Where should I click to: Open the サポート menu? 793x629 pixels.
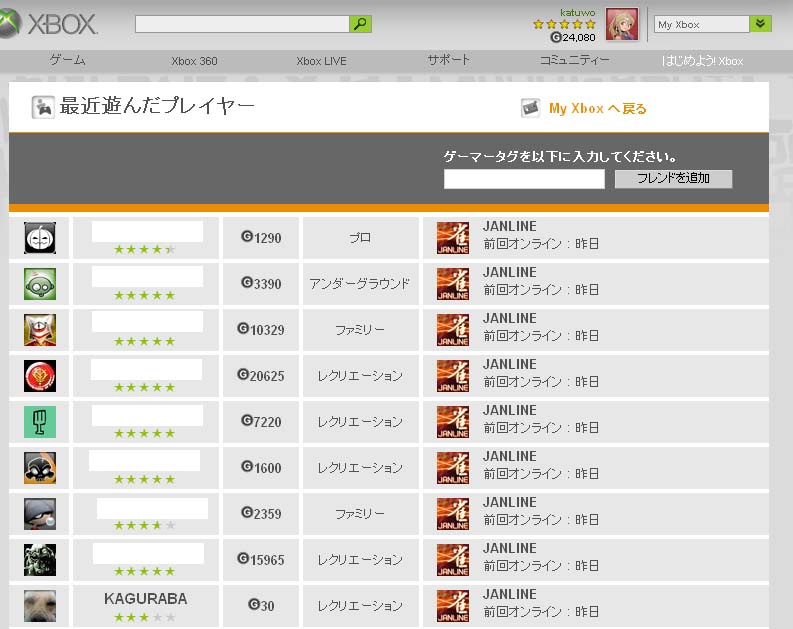[x=449, y=60]
